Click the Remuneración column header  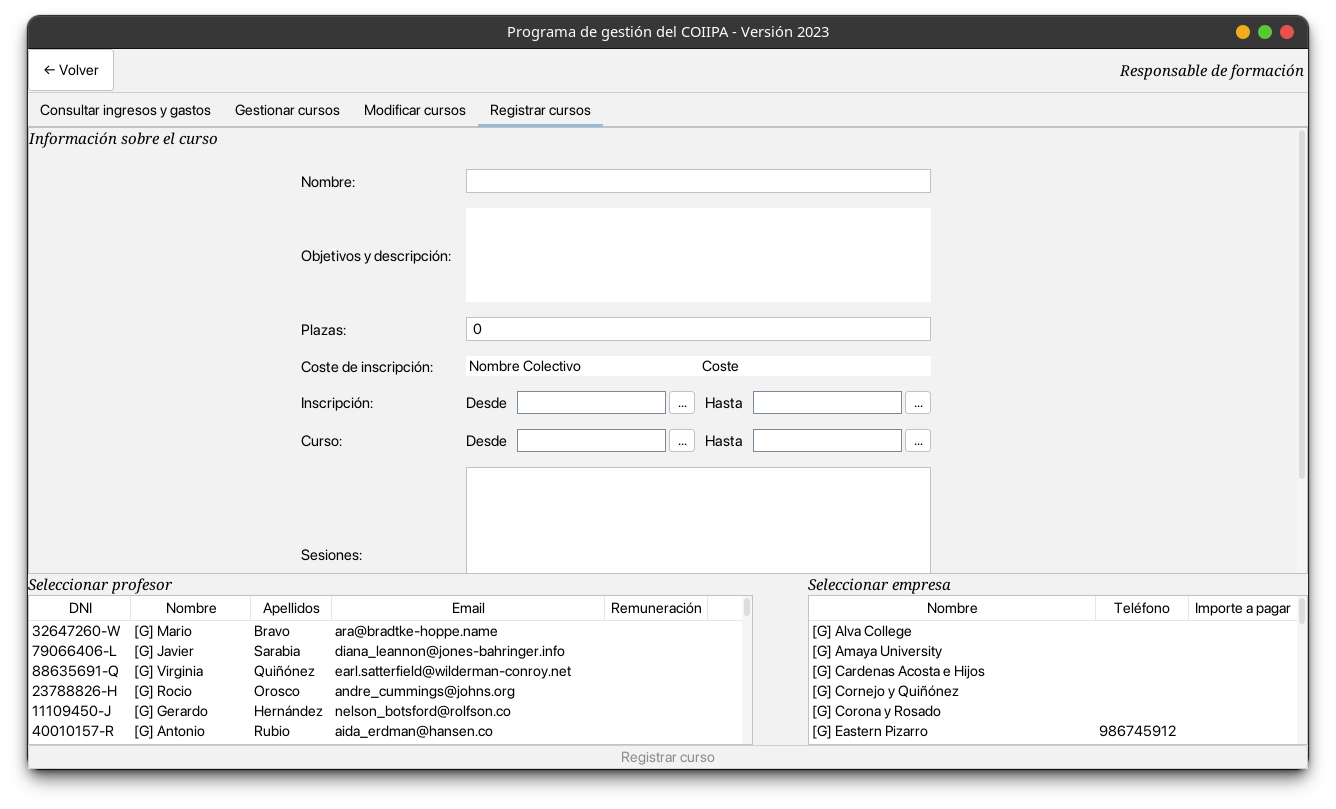[656, 608]
